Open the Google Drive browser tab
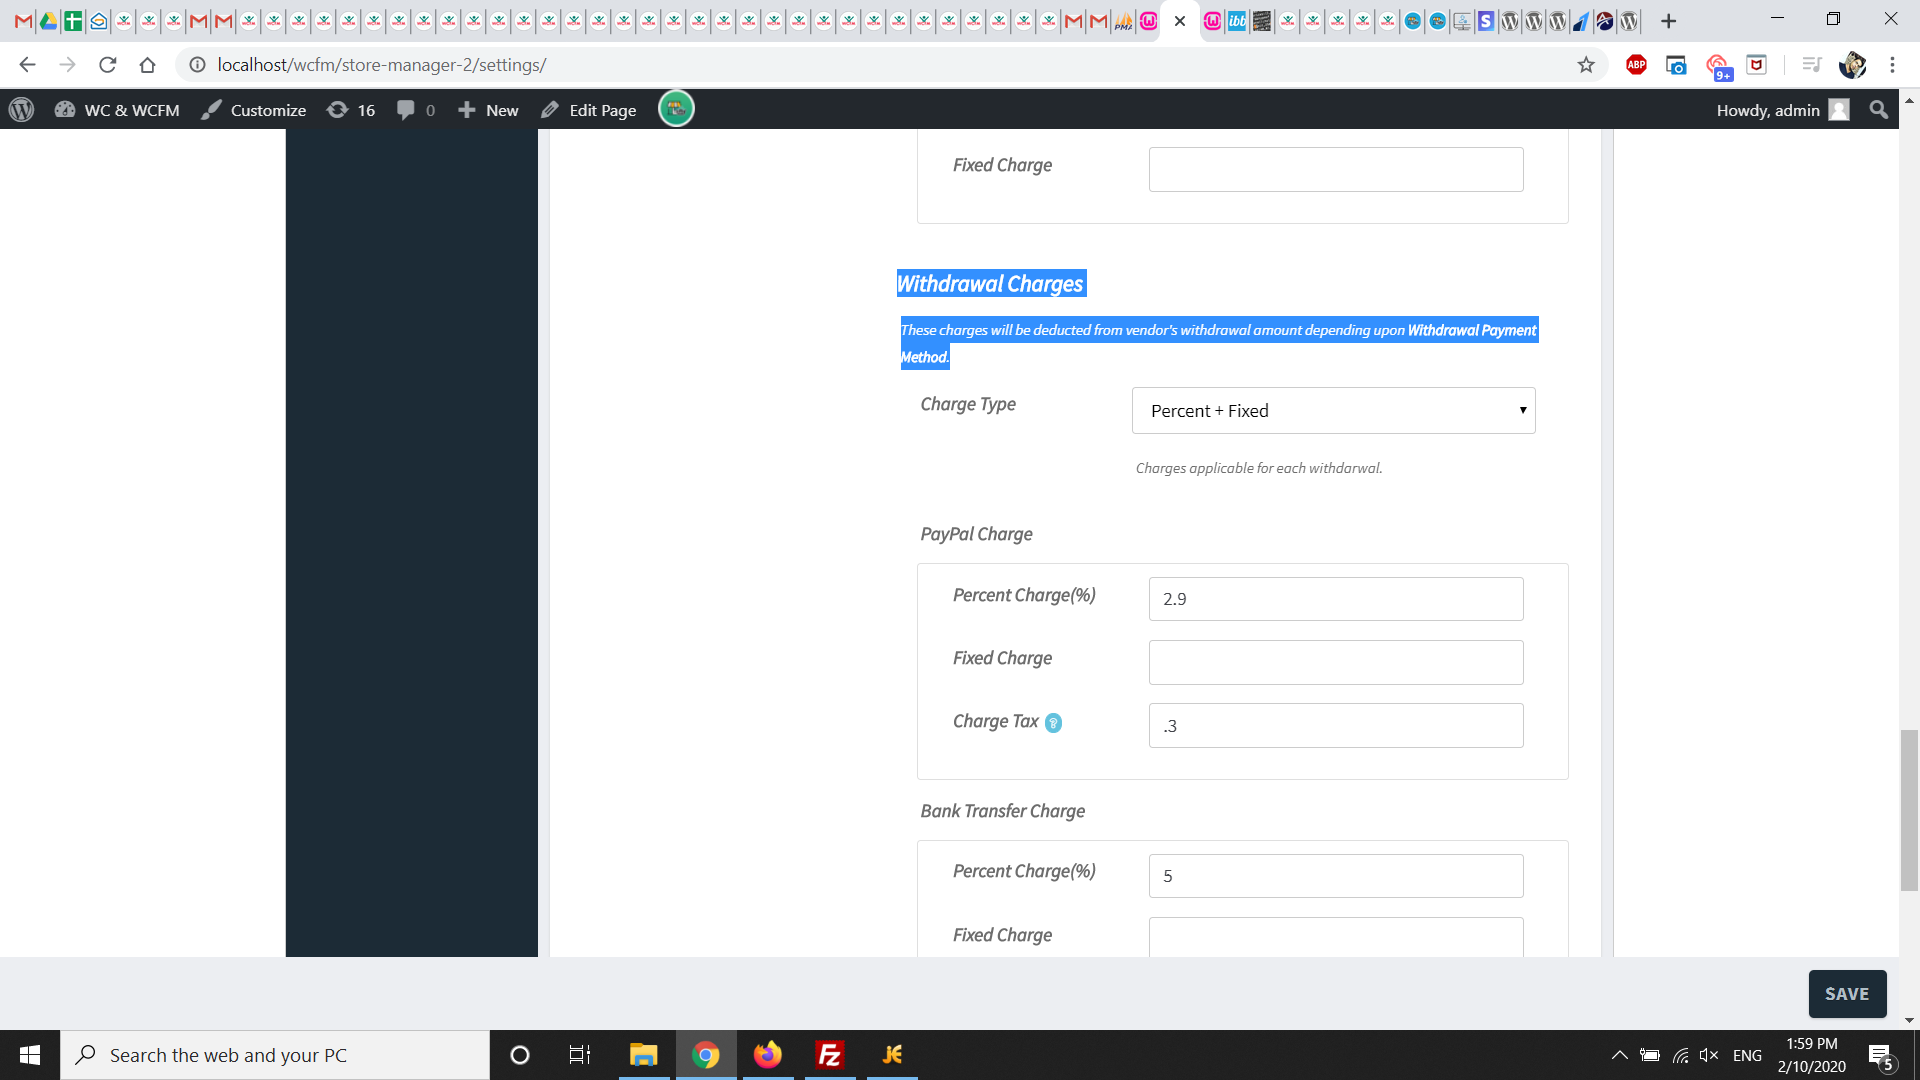 [x=48, y=21]
